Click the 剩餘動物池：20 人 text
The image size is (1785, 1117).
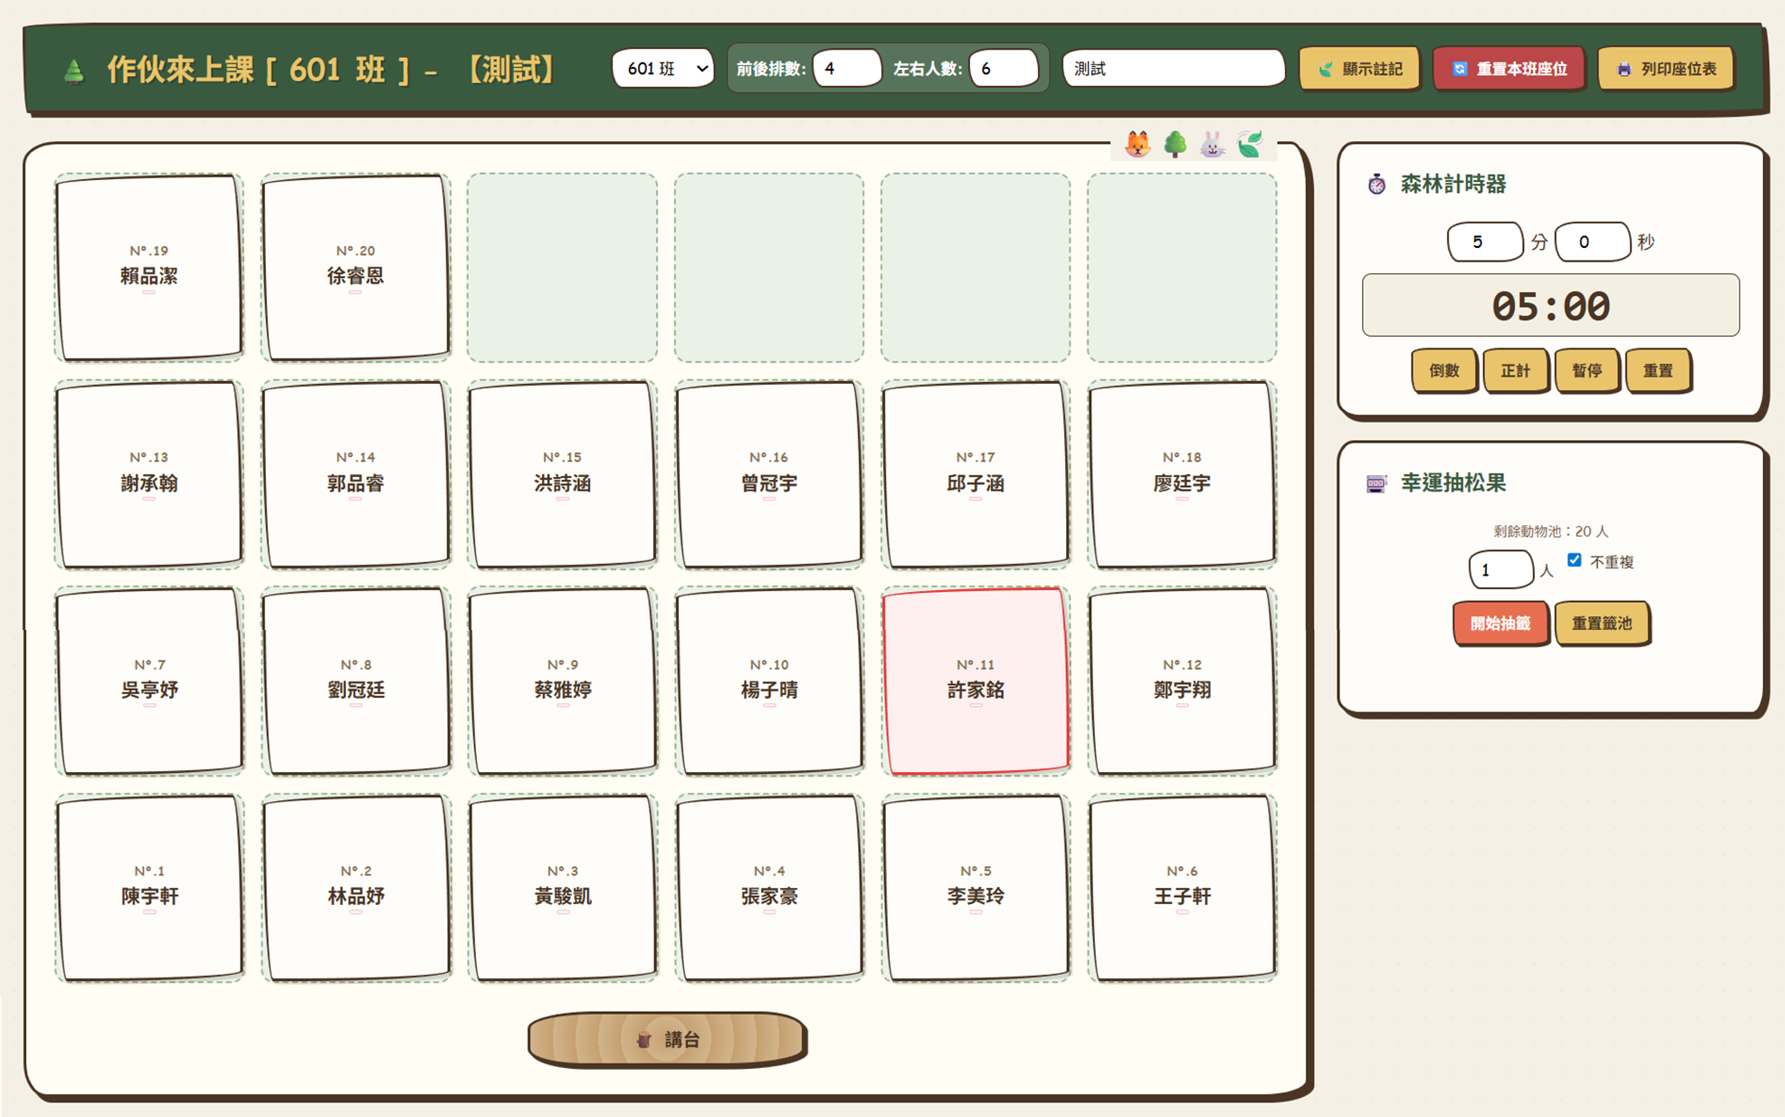[1550, 531]
